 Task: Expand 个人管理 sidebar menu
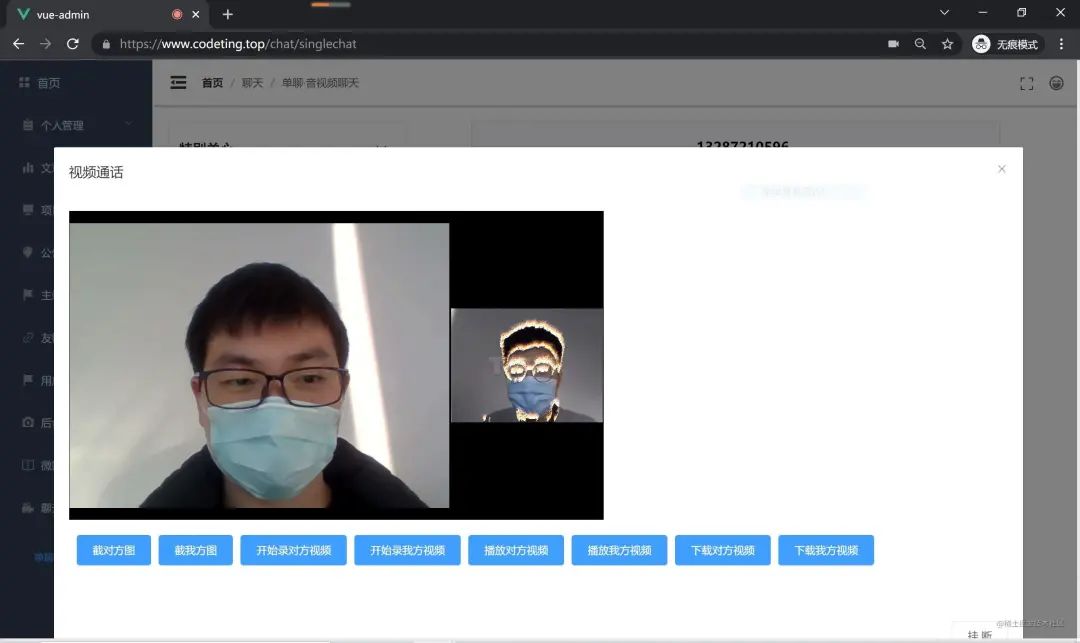click(76, 125)
